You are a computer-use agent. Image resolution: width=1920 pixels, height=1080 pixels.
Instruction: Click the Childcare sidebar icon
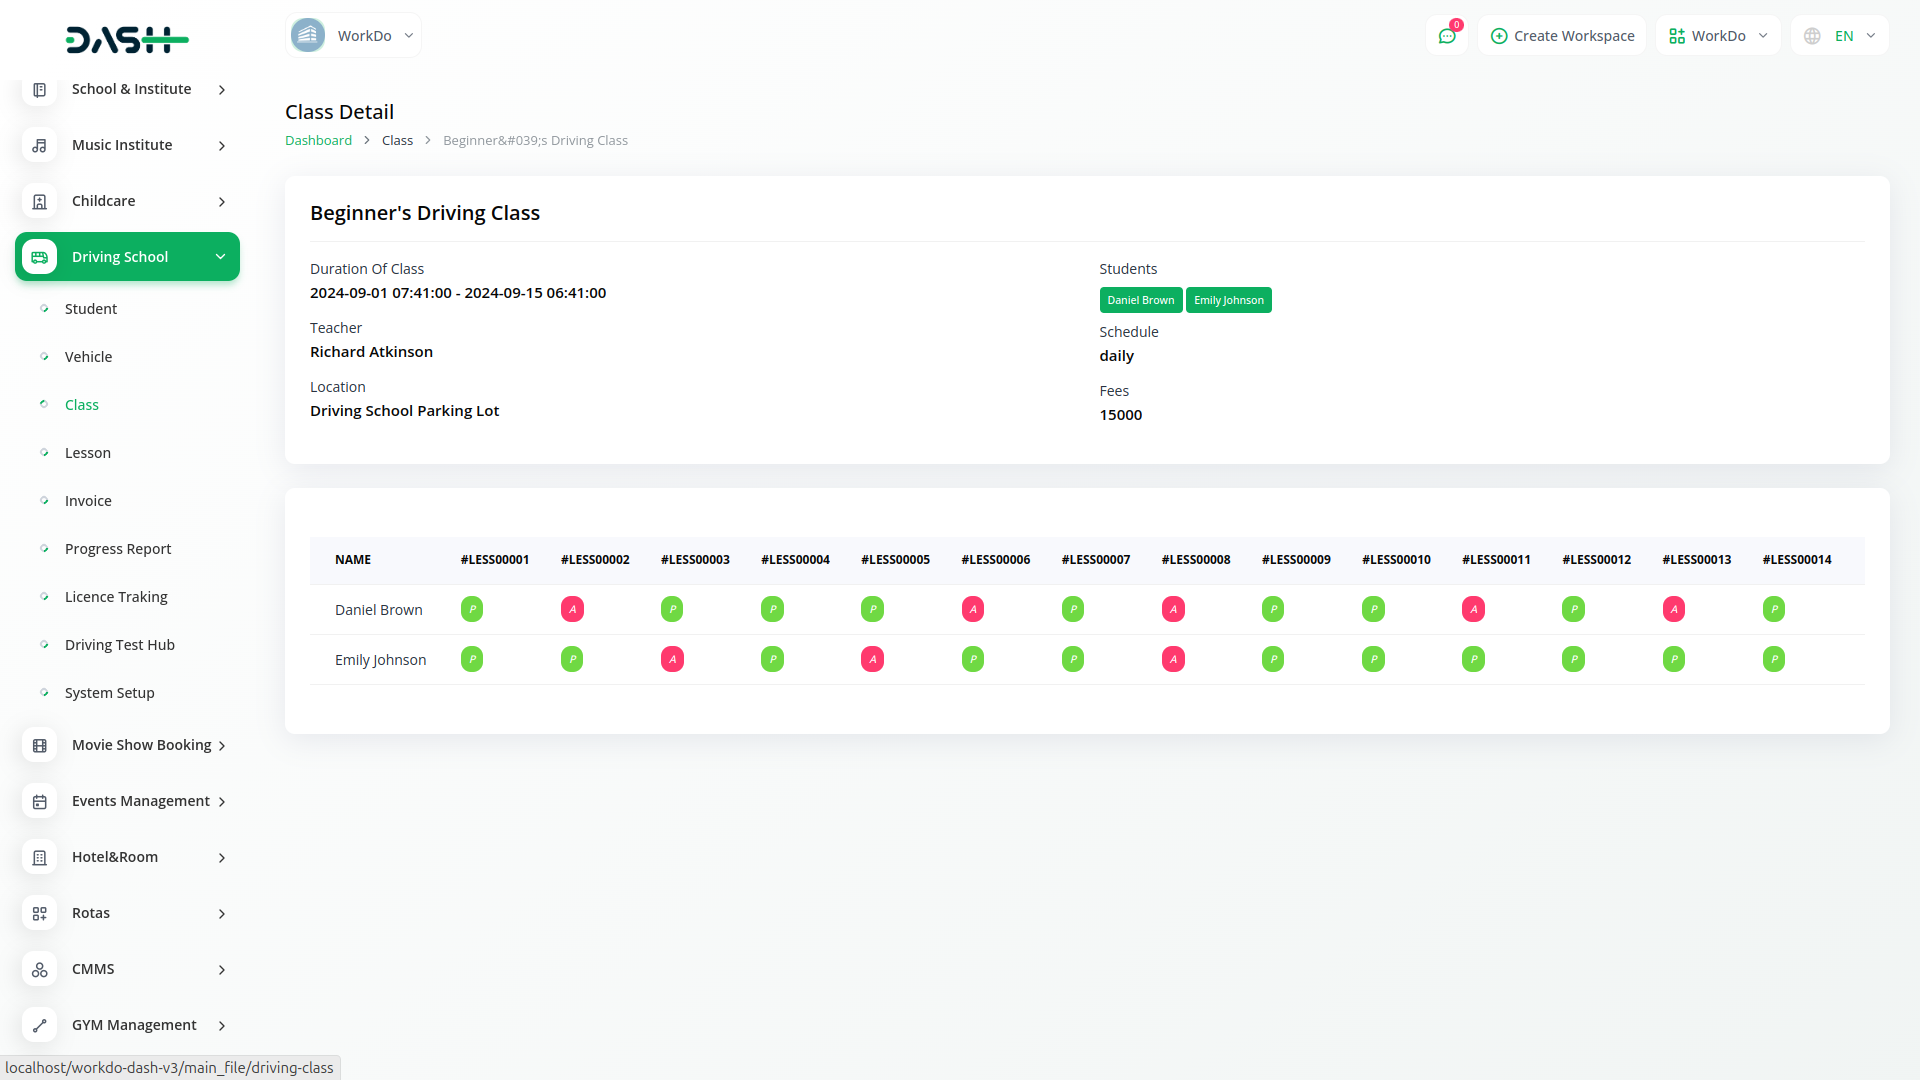click(39, 202)
